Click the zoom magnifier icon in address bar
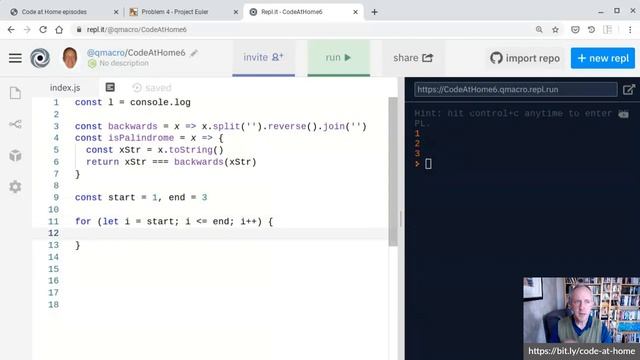The height and width of the screenshot is (360, 640). pos(539,29)
